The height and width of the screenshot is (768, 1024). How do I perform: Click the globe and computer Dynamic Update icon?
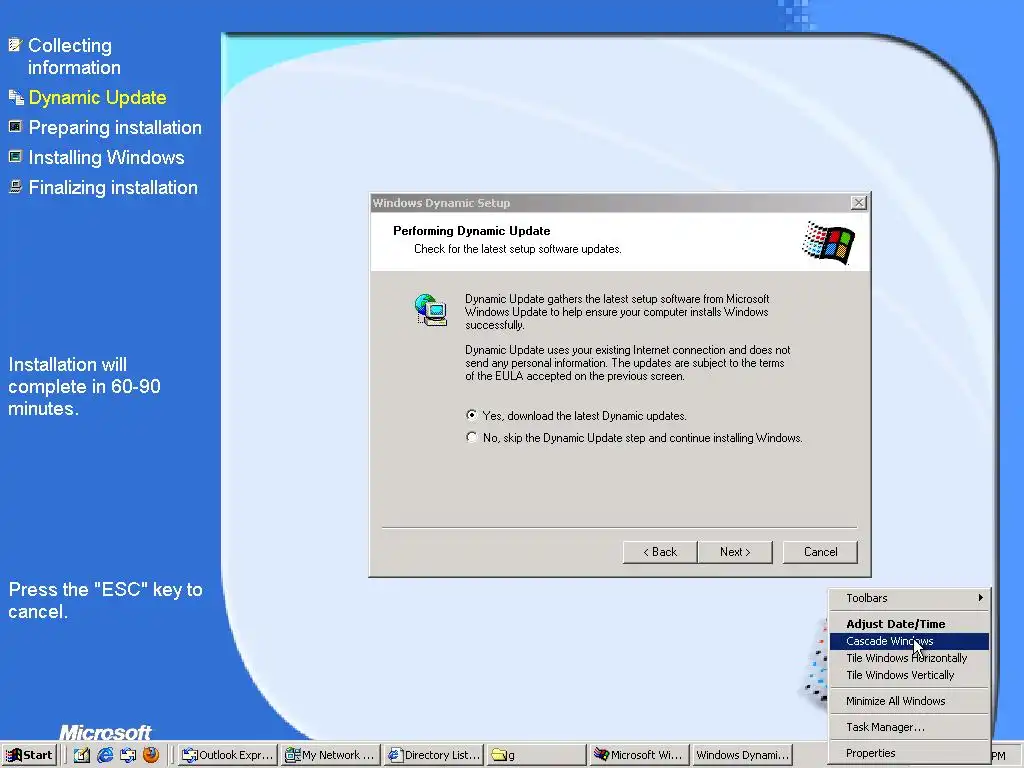point(430,310)
